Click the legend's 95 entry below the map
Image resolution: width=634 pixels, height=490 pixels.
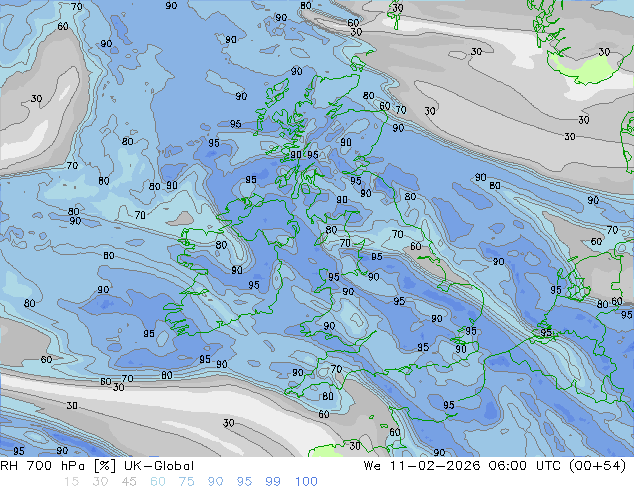pos(244,482)
